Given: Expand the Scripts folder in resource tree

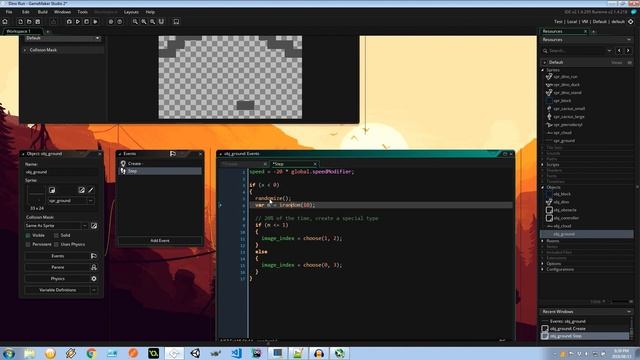Looking at the screenshot, I should (x=543, y=165).
